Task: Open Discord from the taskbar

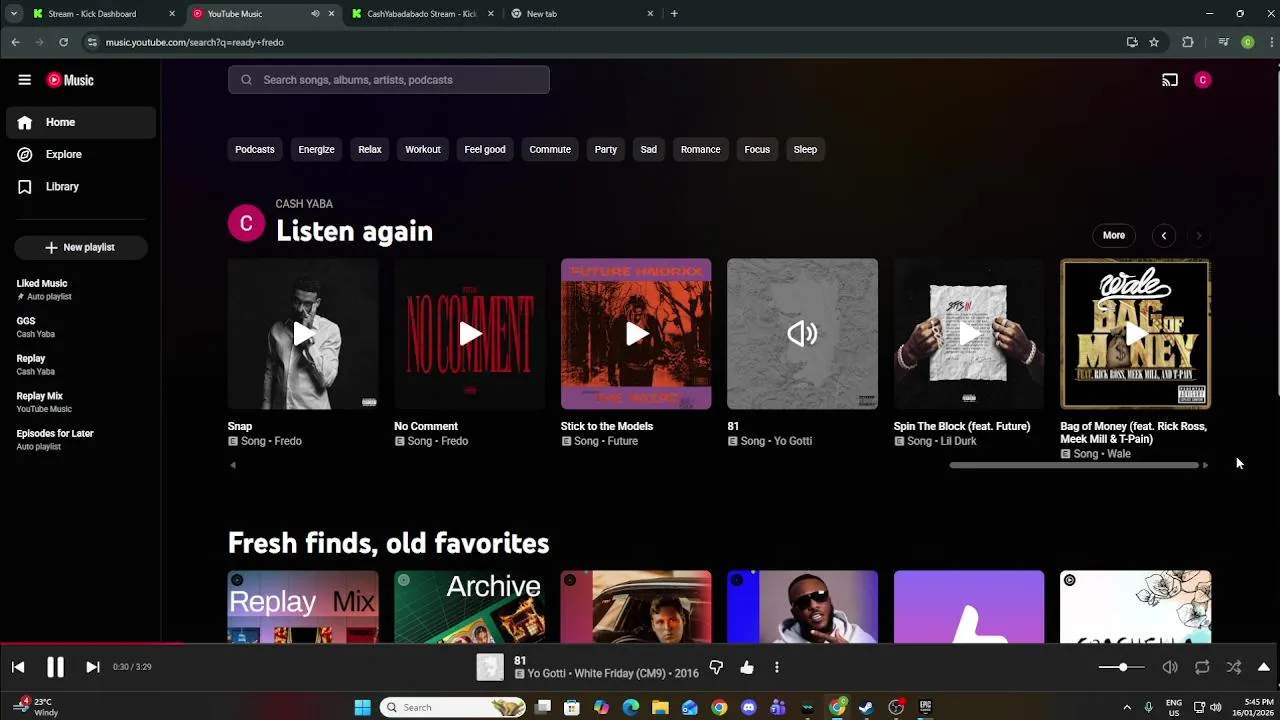Action: pyautogui.click(x=749, y=707)
